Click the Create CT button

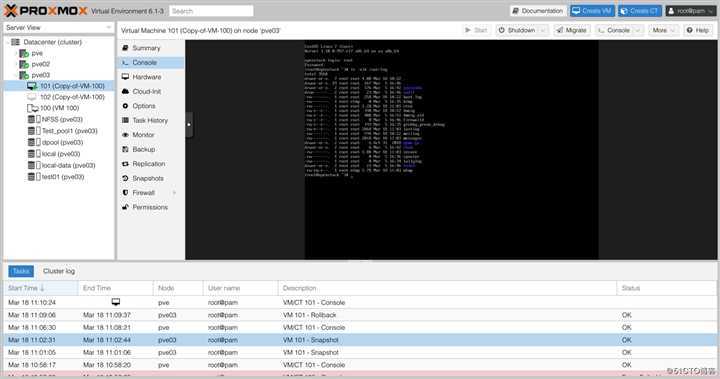point(640,11)
